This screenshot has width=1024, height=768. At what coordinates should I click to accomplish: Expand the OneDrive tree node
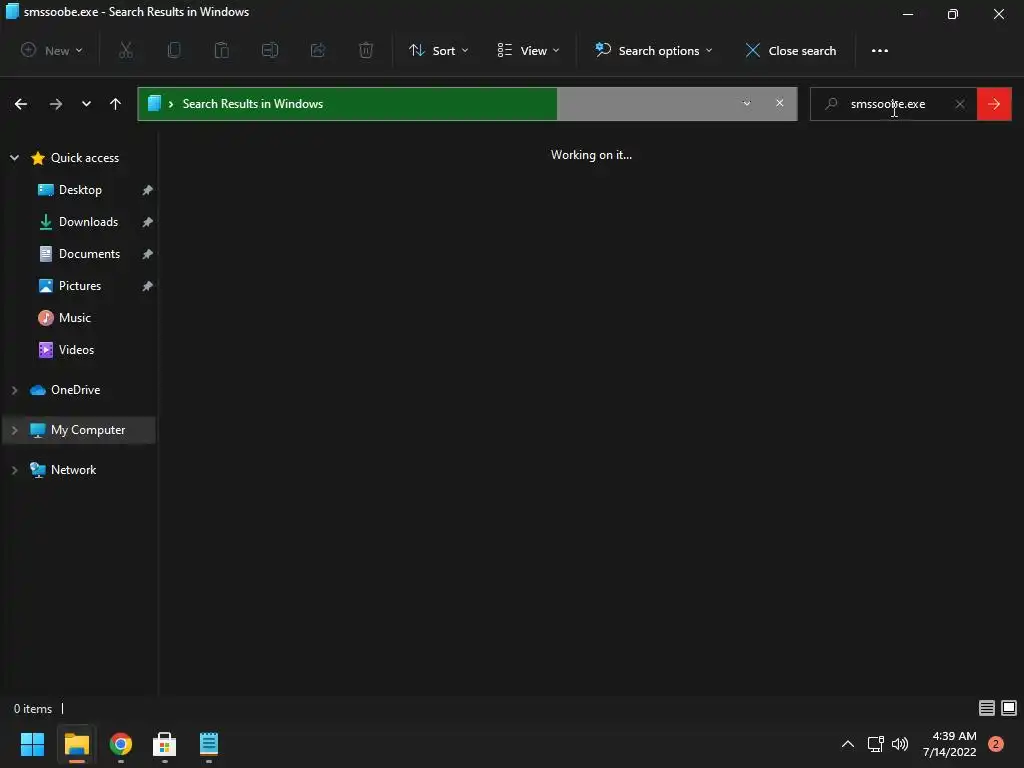14,390
